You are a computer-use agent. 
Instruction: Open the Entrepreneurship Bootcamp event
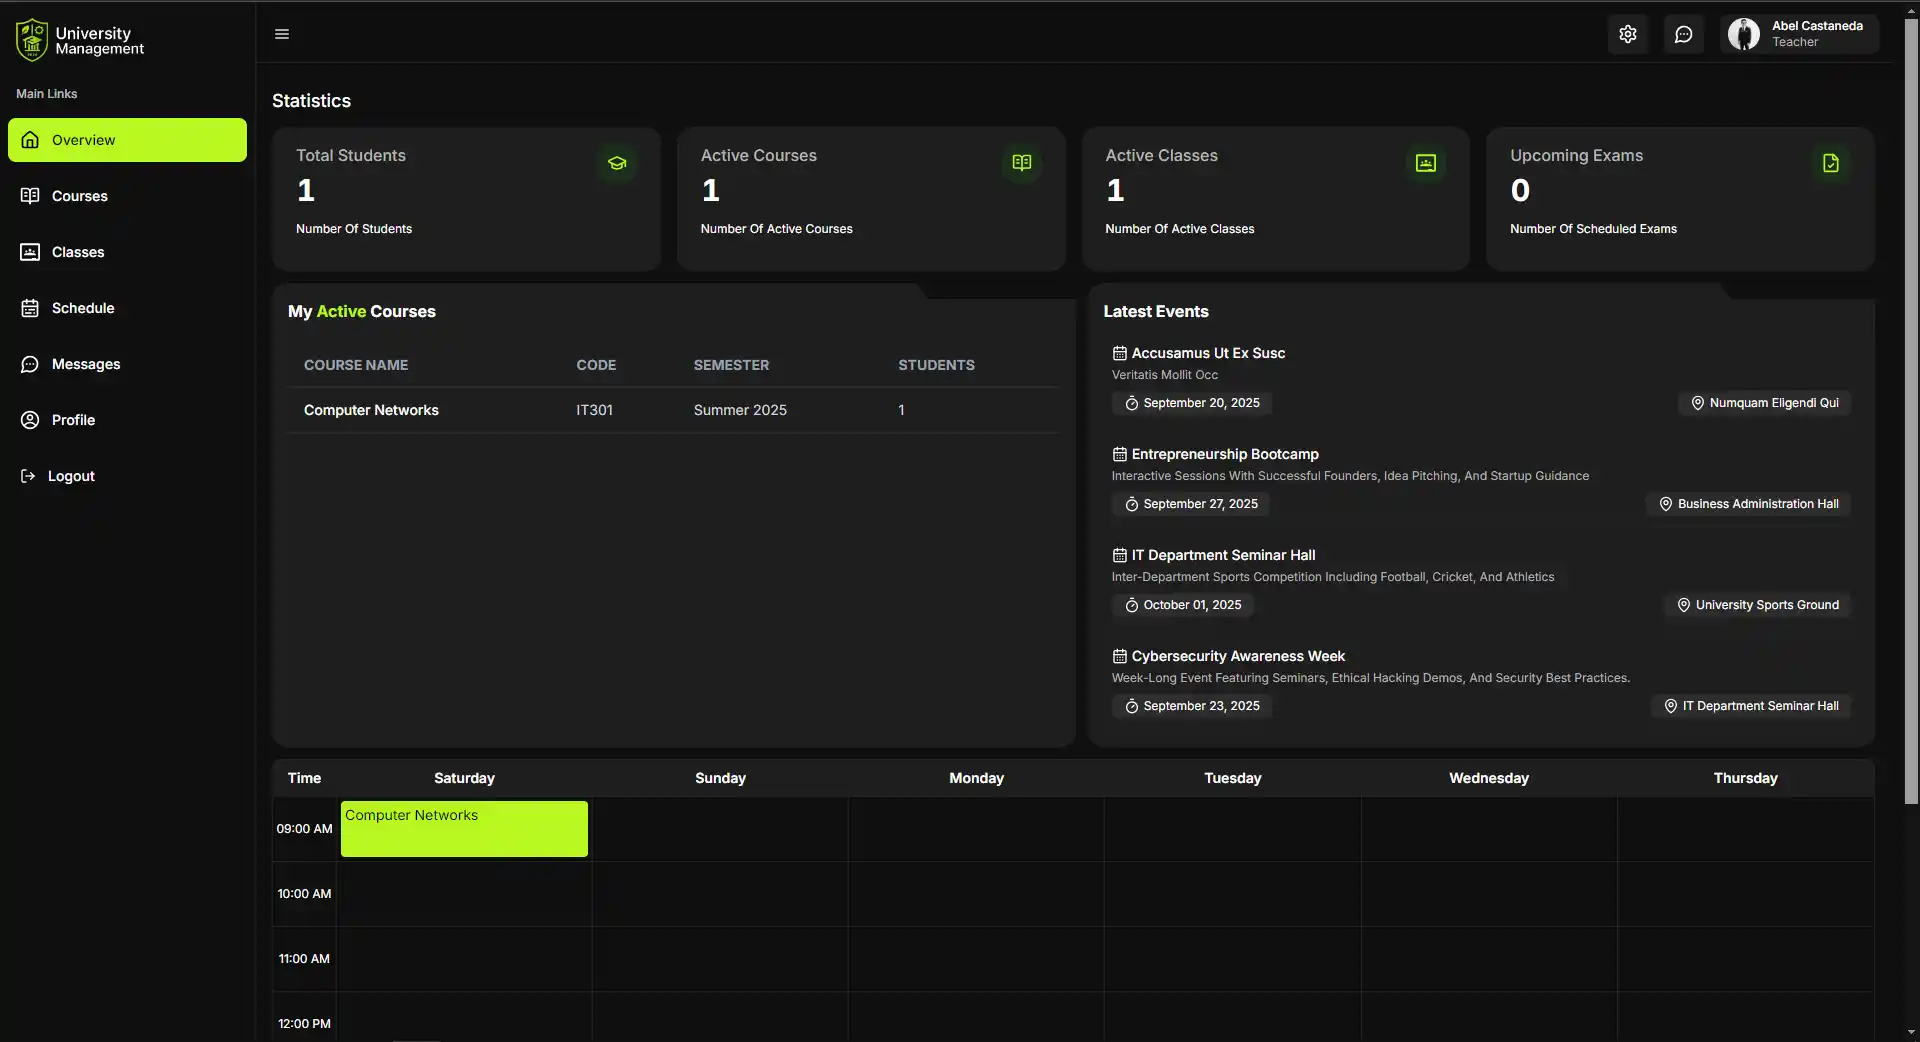click(x=1225, y=454)
